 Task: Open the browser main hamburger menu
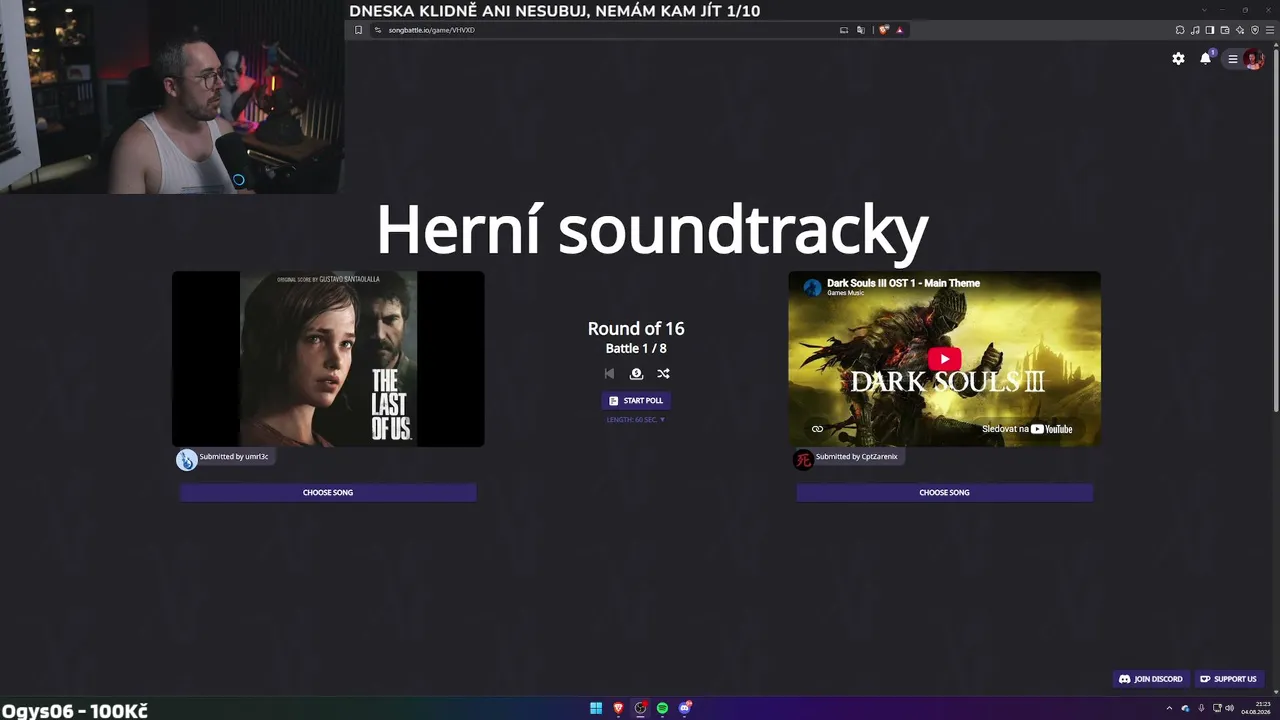pyautogui.click(x=1270, y=30)
